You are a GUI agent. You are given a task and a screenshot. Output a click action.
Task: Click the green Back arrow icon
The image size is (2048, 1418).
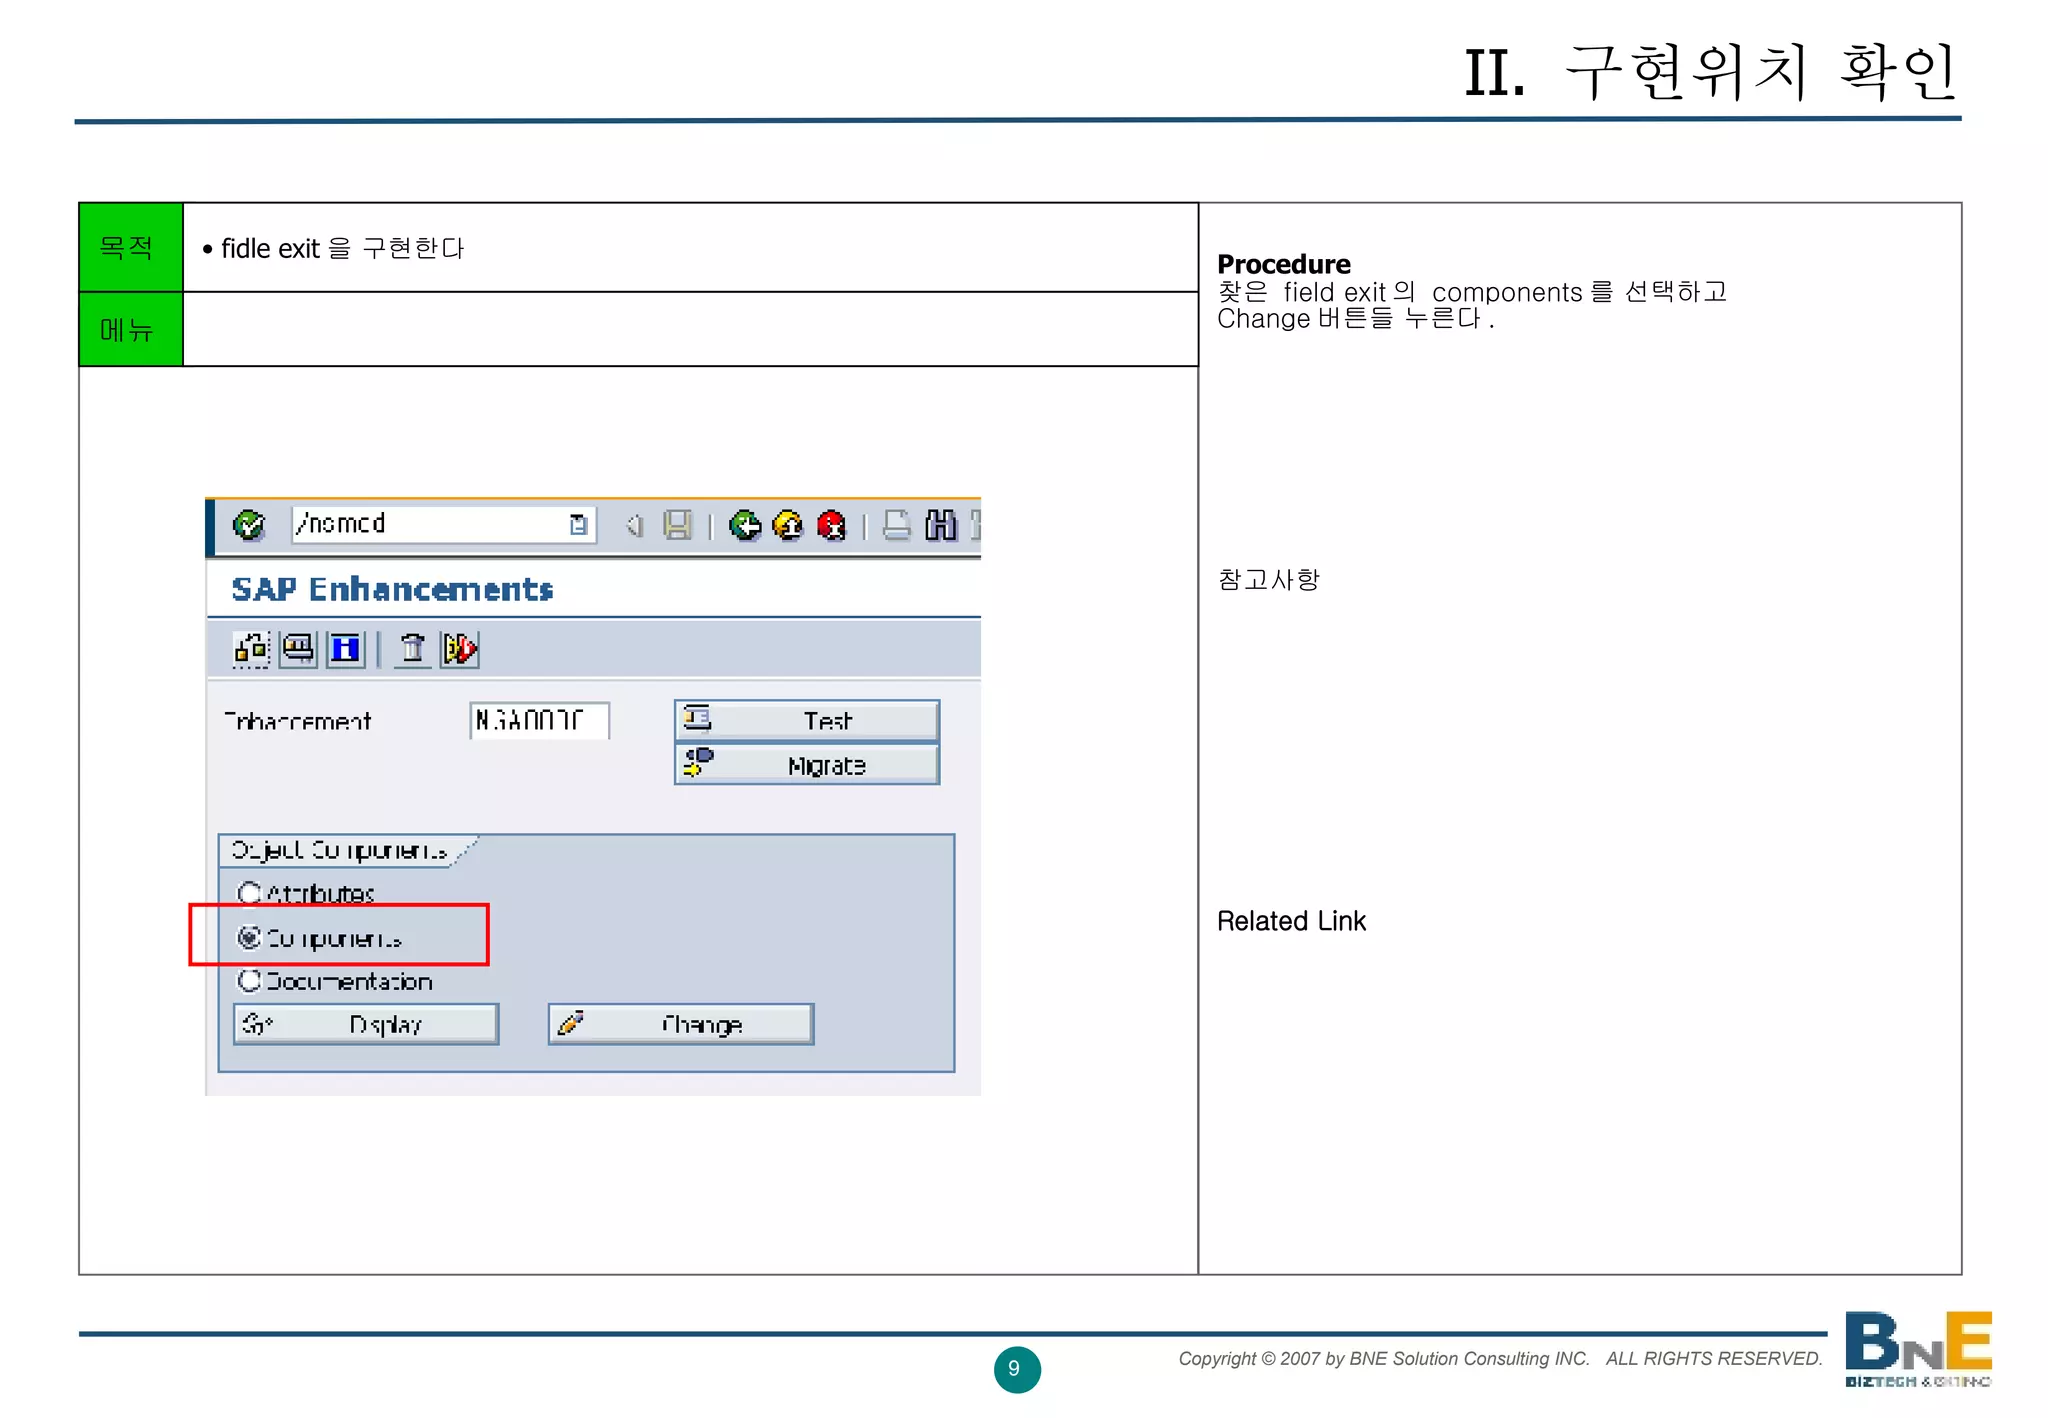point(745,525)
